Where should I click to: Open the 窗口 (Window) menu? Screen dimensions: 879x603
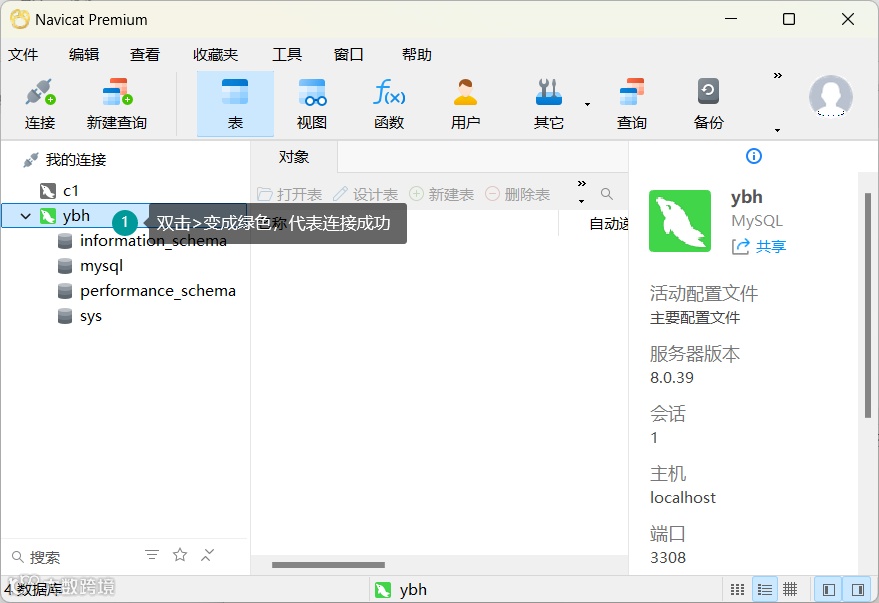point(349,54)
